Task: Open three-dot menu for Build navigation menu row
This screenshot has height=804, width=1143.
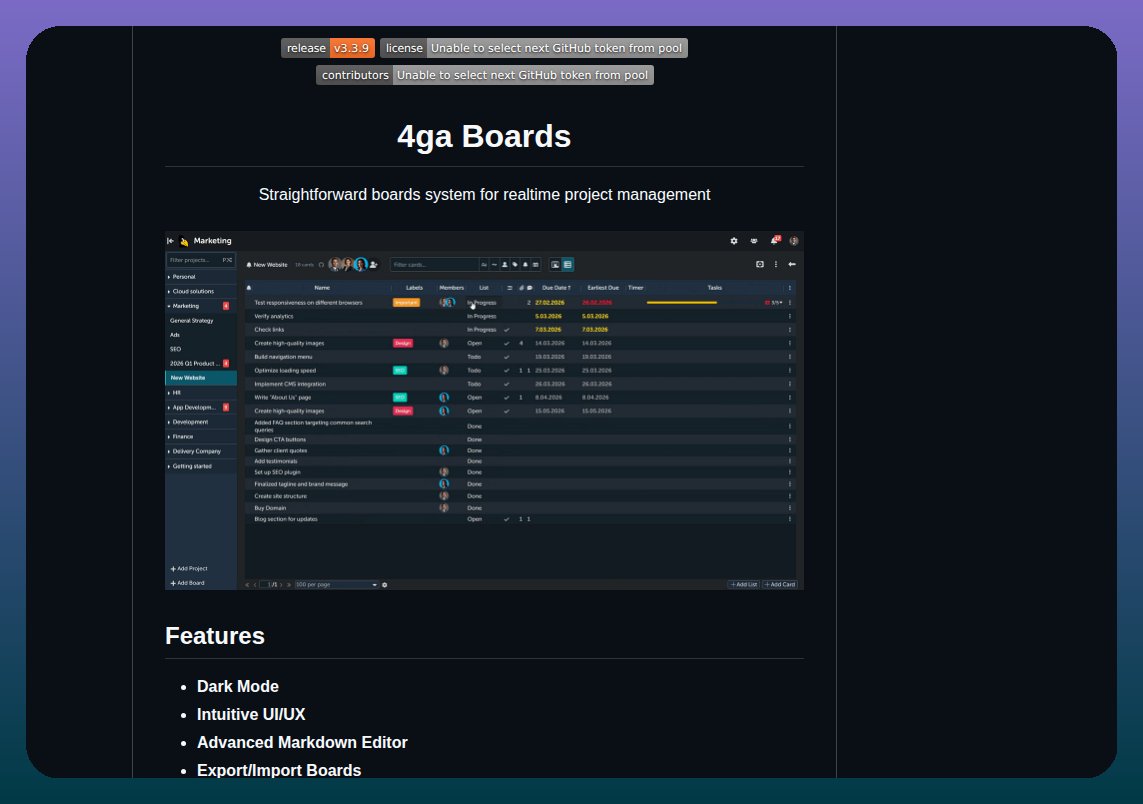Action: click(789, 357)
